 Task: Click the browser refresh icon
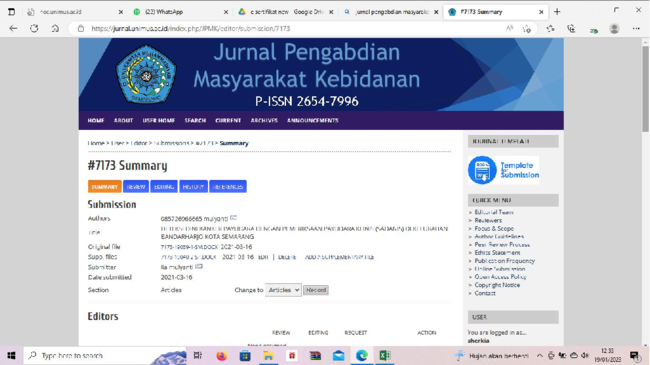(34, 28)
